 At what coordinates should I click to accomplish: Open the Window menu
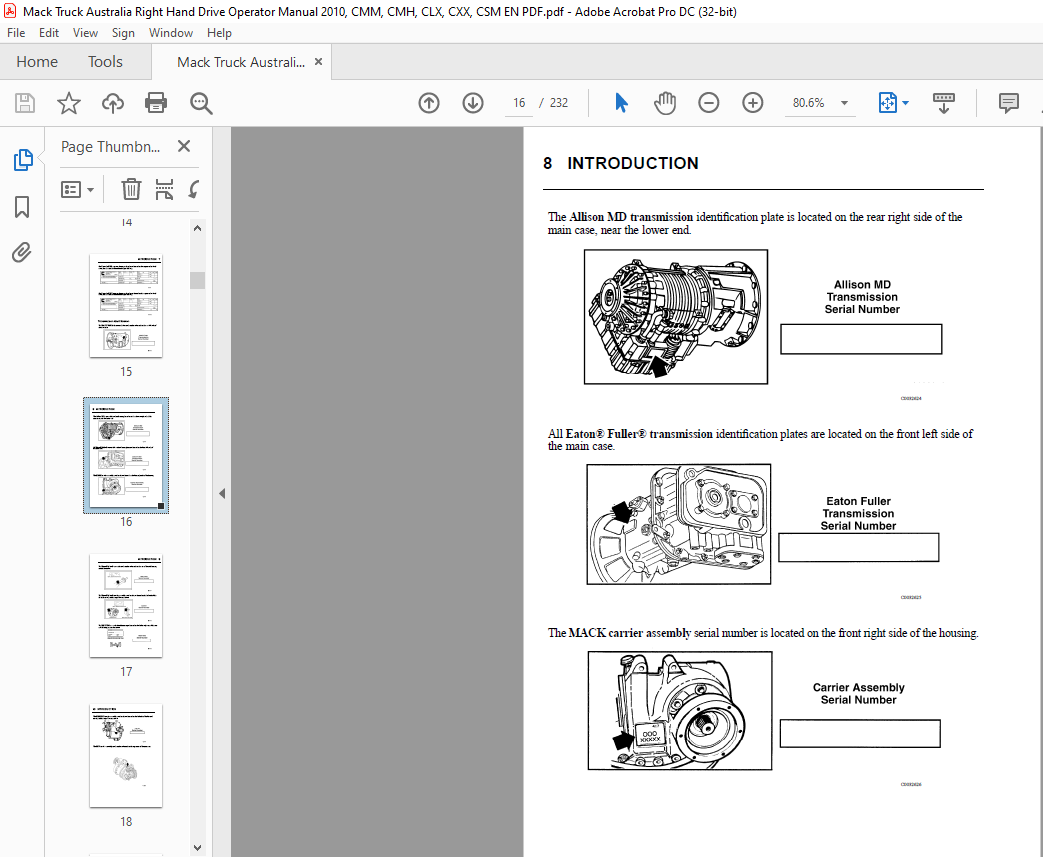click(x=170, y=33)
